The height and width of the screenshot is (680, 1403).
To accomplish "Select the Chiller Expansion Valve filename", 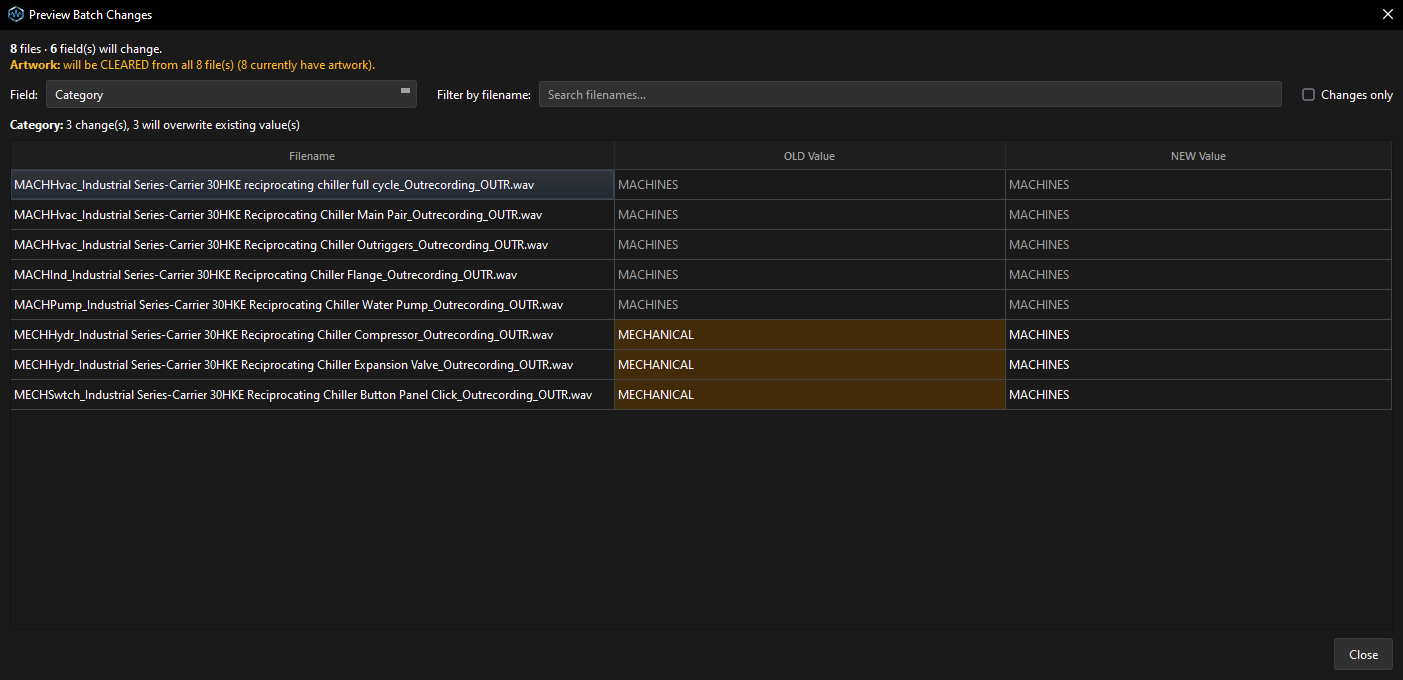I will (312, 365).
